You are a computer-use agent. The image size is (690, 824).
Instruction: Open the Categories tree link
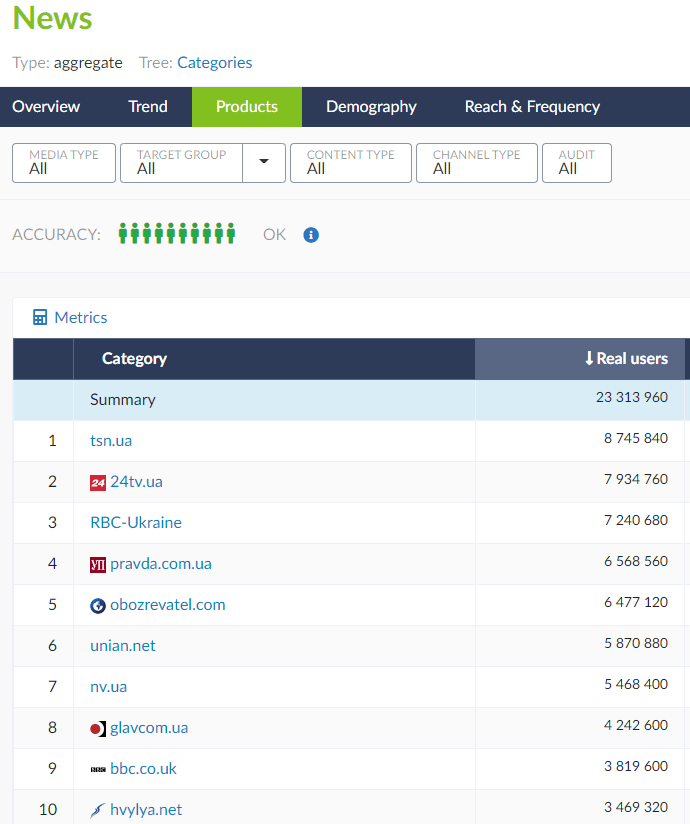(x=214, y=63)
